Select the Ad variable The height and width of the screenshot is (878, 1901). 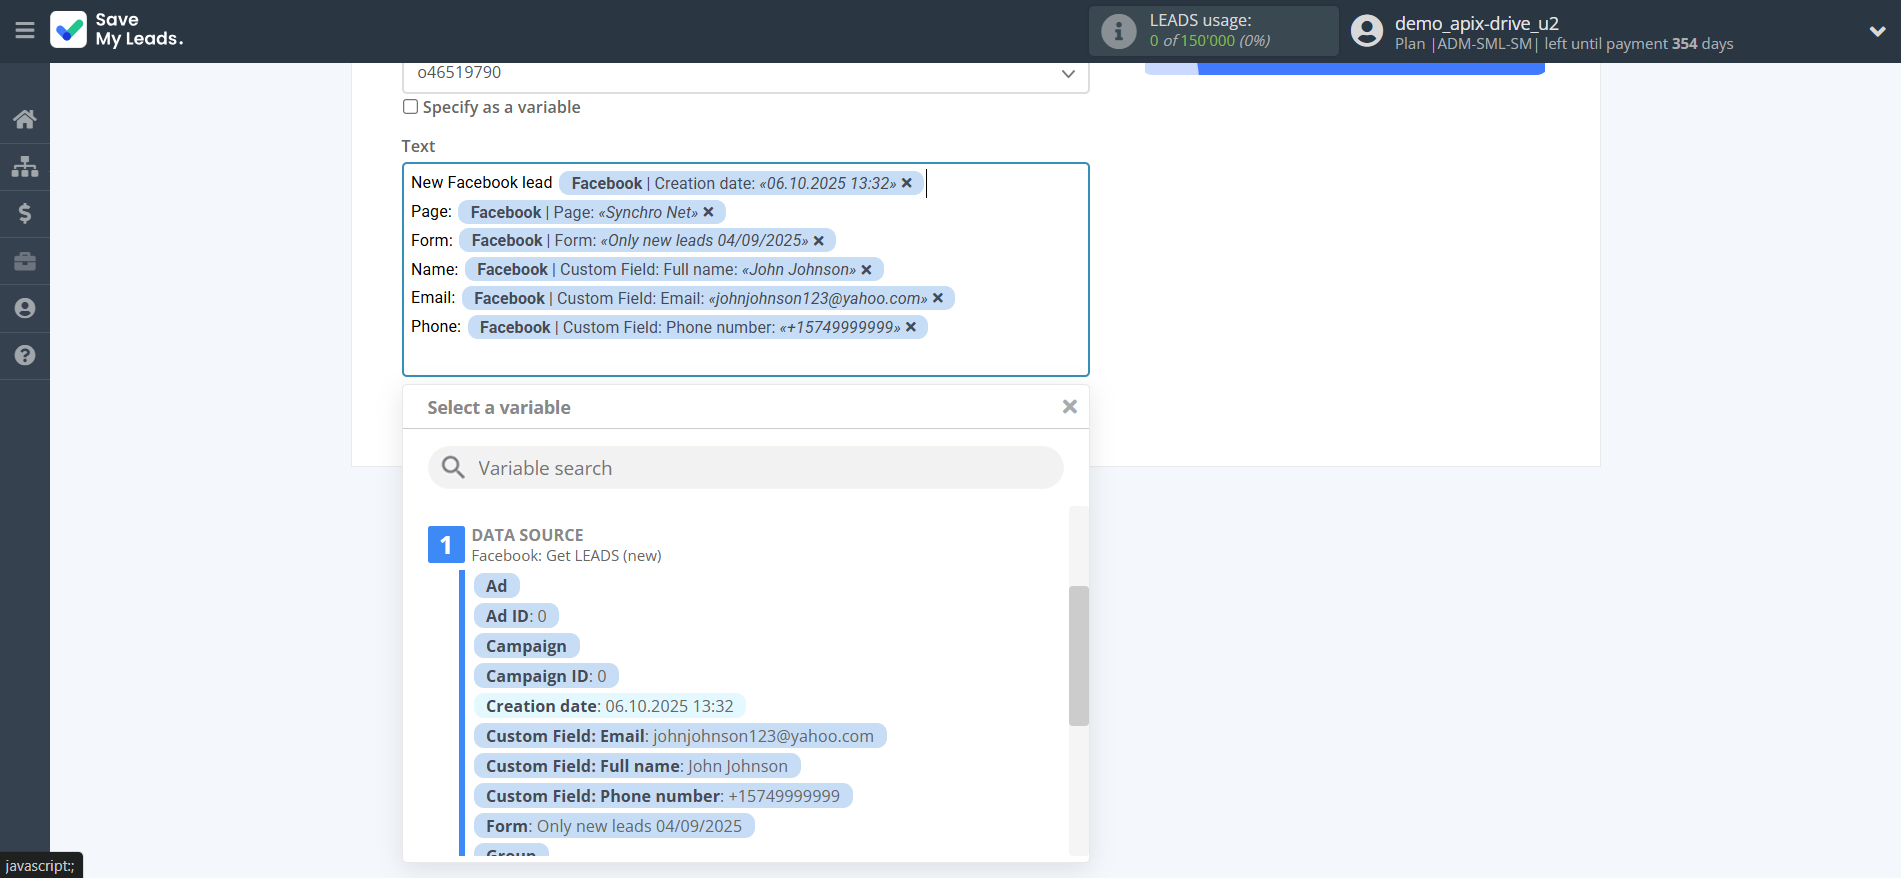point(496,586)
